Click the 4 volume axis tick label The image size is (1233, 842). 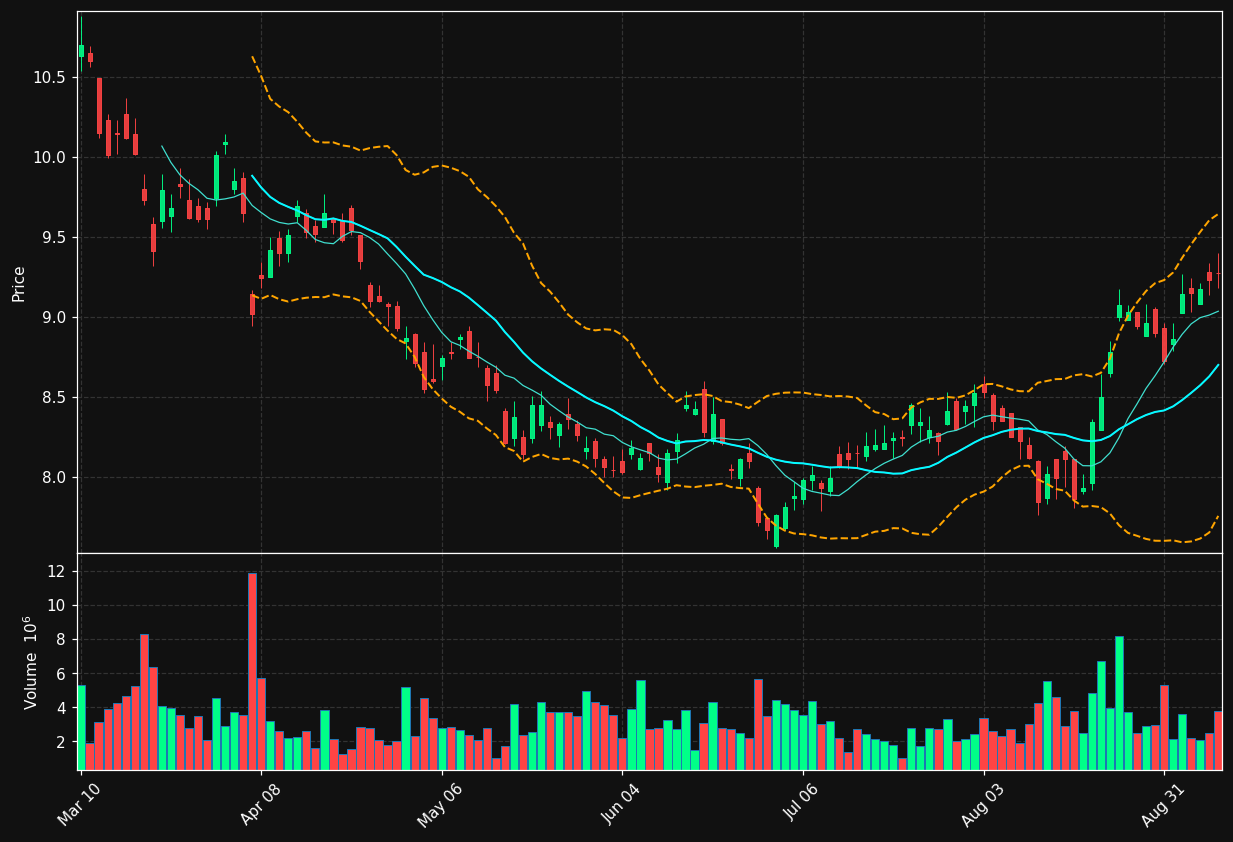[x=60, y=708]
